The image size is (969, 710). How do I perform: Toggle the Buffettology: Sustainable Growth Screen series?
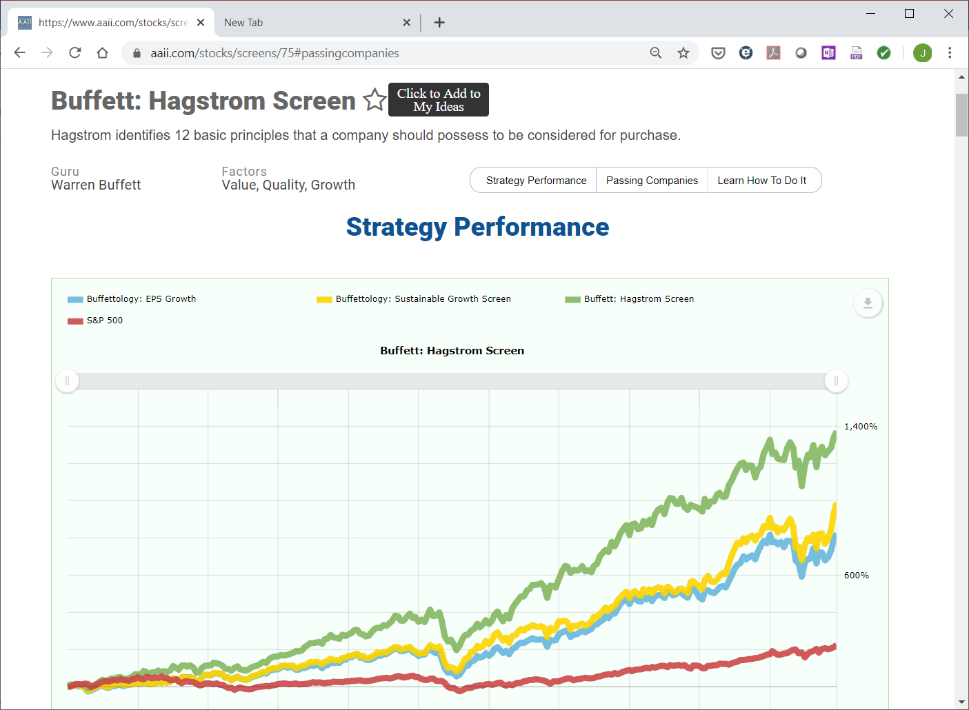[x=414, y=299]
